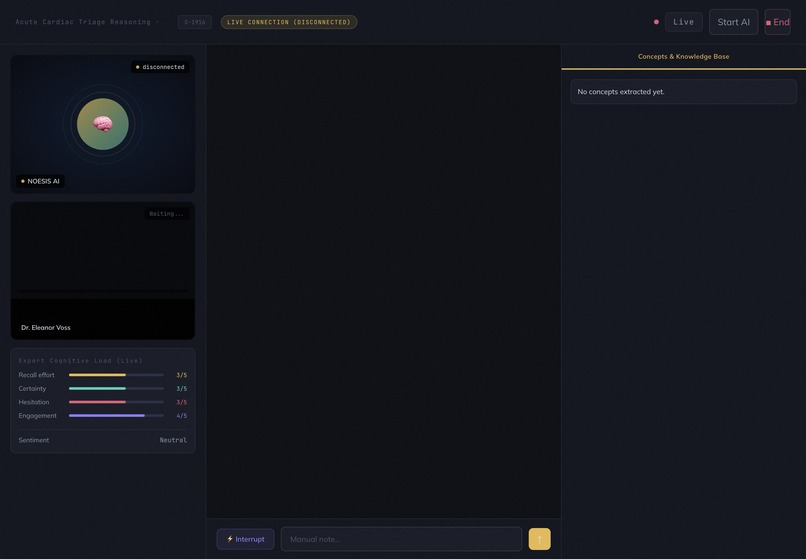
Task: Click the Acute Cardiac Triage Reasoning title
Action: point(83,22)
